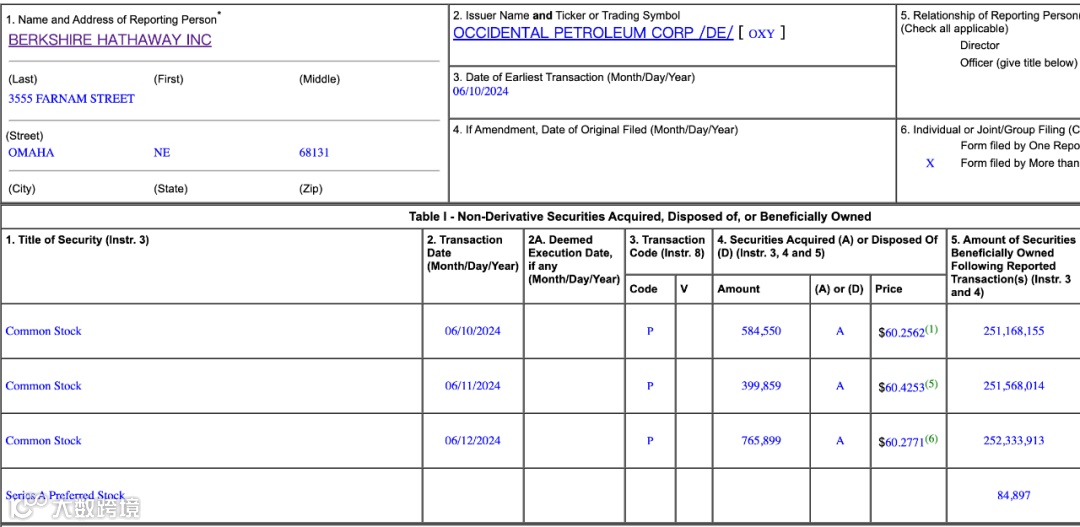This screenshot has width=1080, height=527.
Task: Click the Officer (give title below) option label
Action: click(1018, 63)
